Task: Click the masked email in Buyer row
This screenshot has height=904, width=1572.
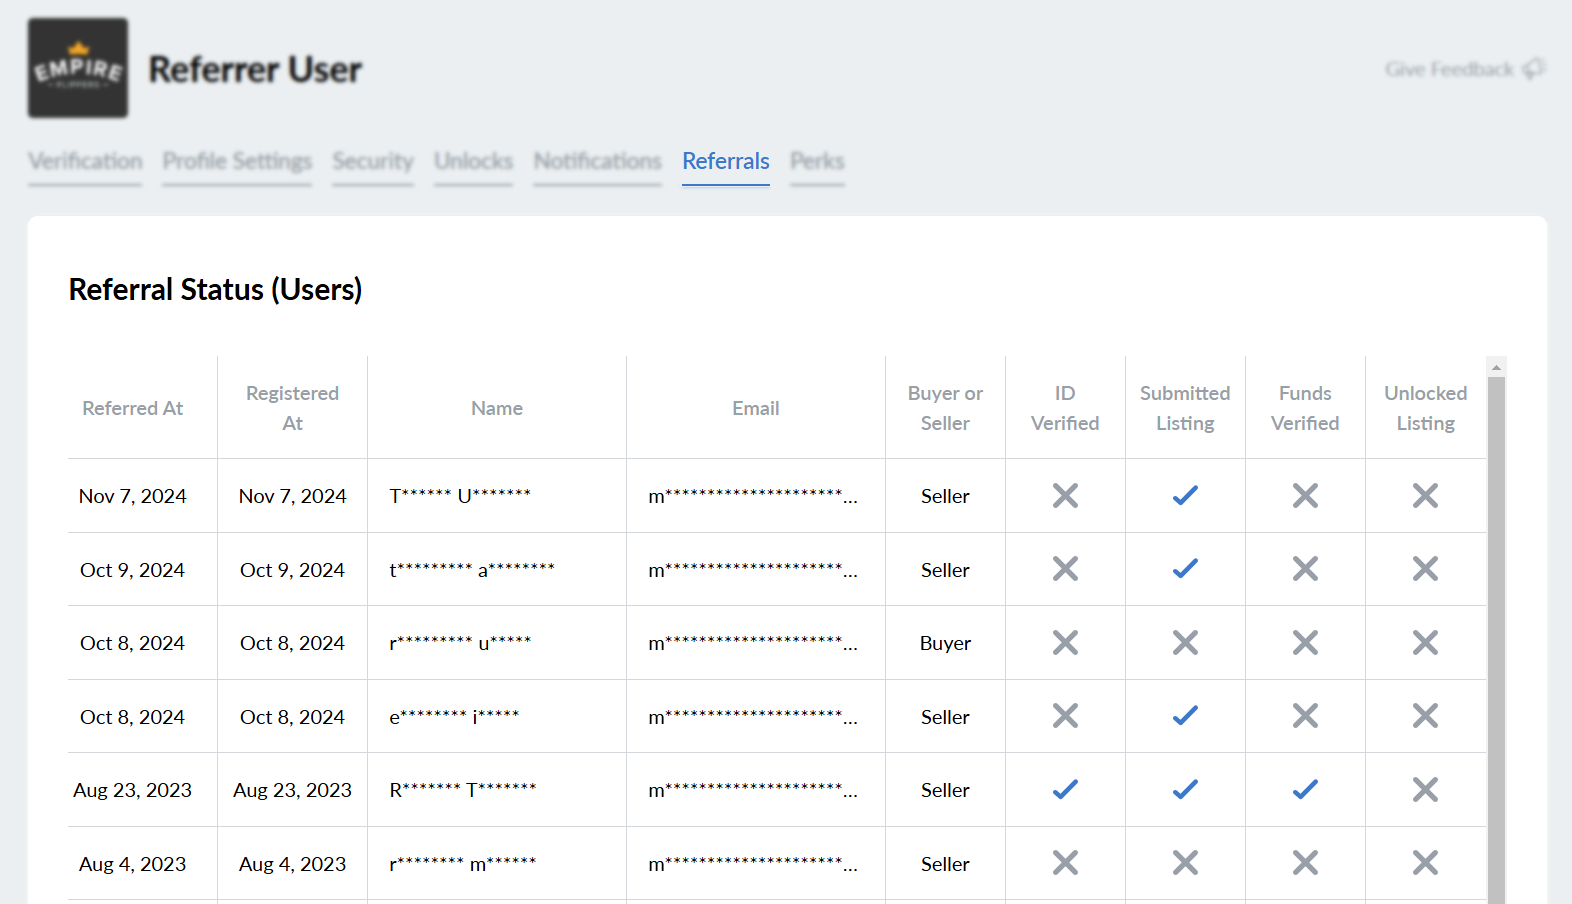Action: [x=753, y=643]
